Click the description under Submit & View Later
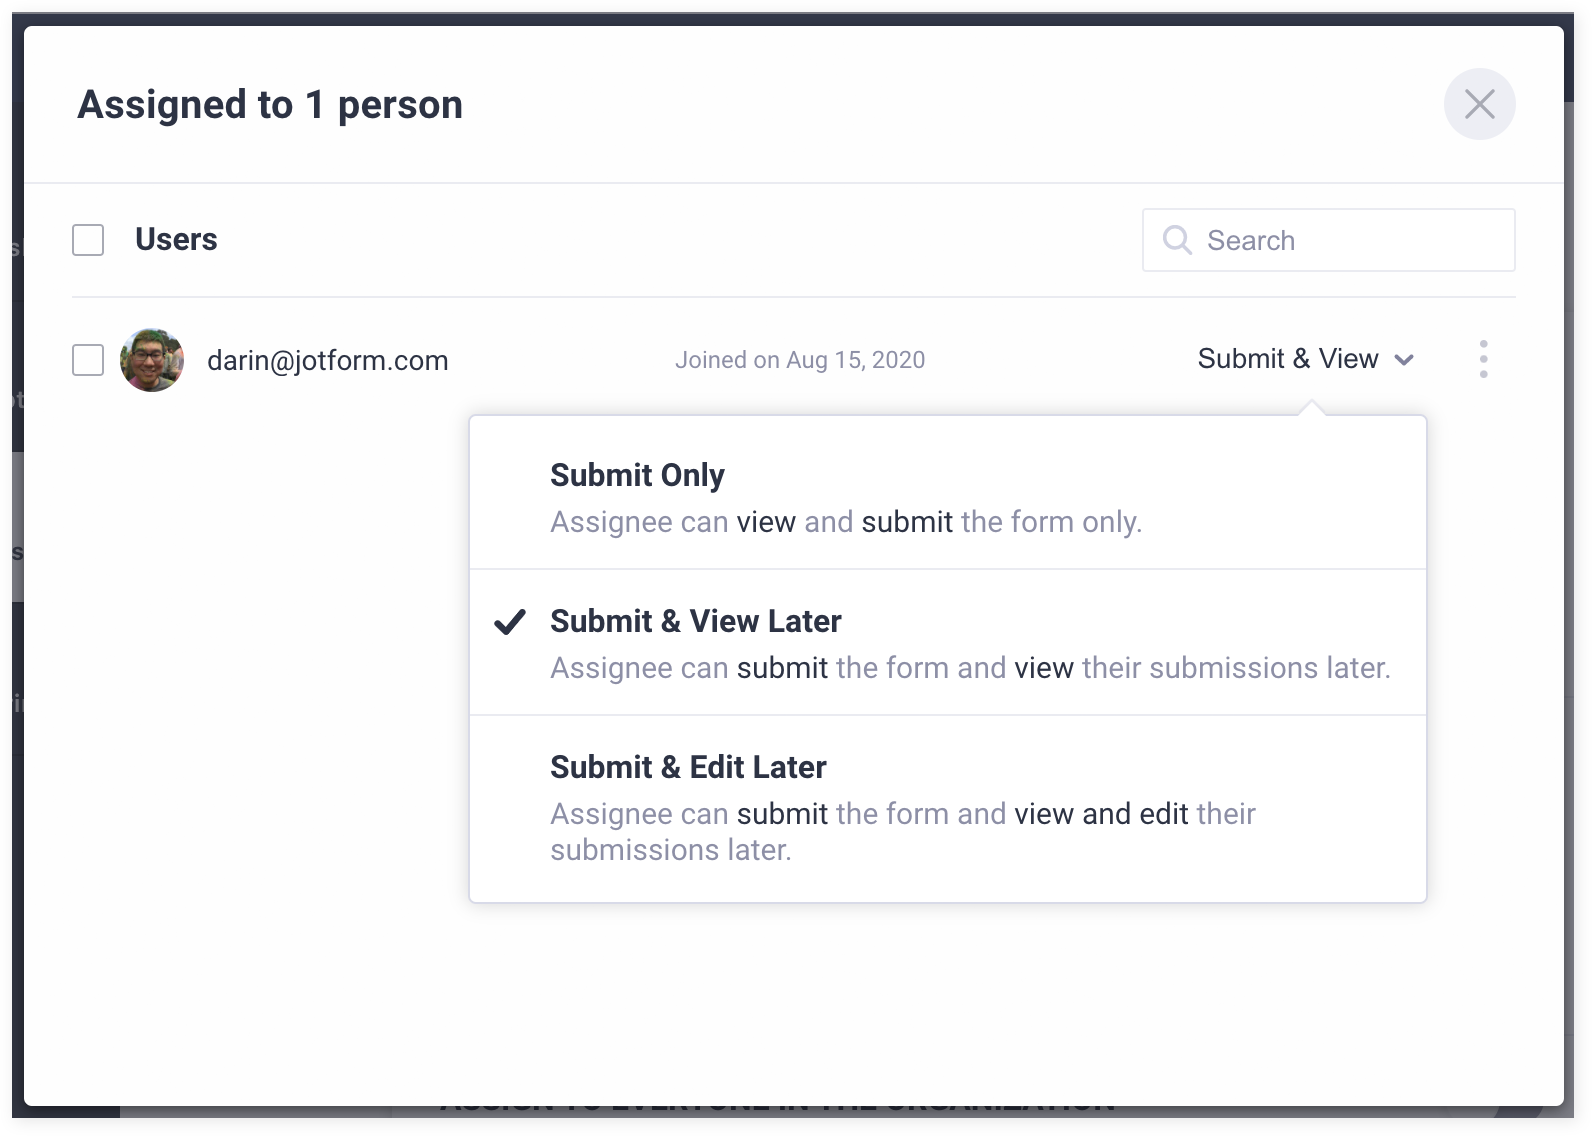The width and height of the screenshot is (1592, 1136). 969,668
